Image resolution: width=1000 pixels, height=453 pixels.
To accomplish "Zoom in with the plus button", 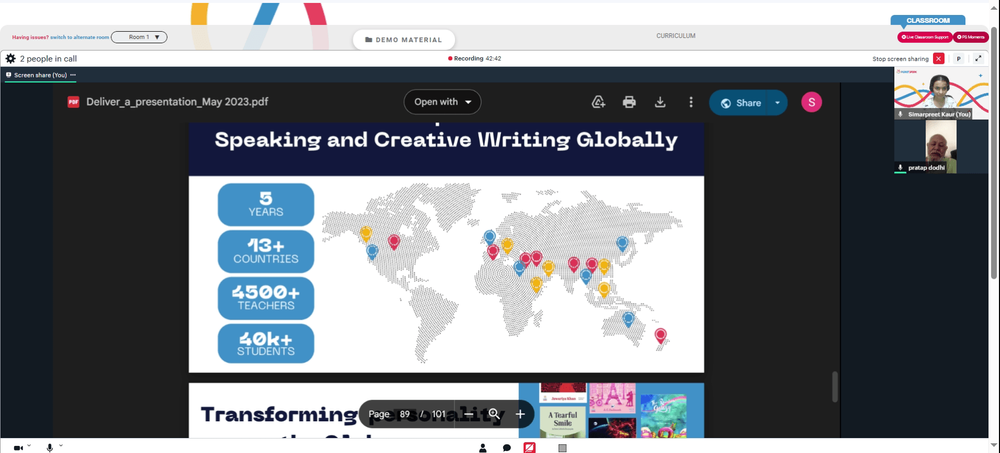I will [x=520, y=414].
